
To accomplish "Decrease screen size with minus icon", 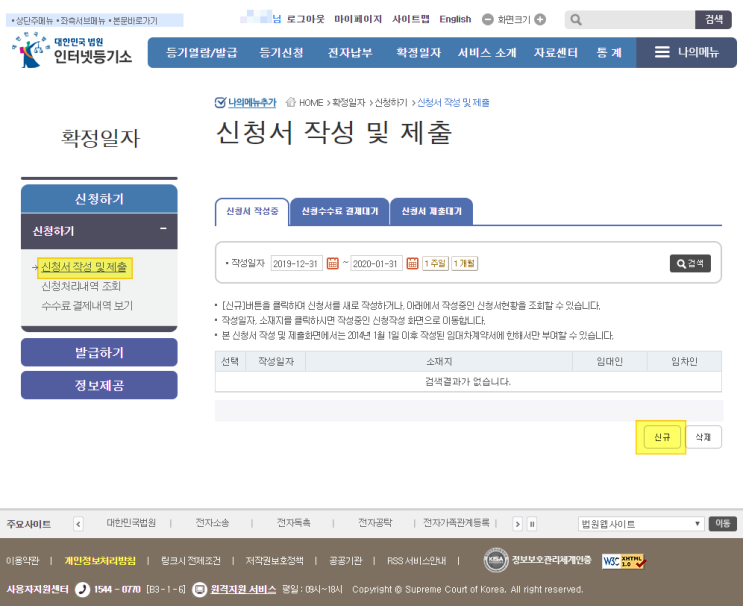I will [488, 19].
